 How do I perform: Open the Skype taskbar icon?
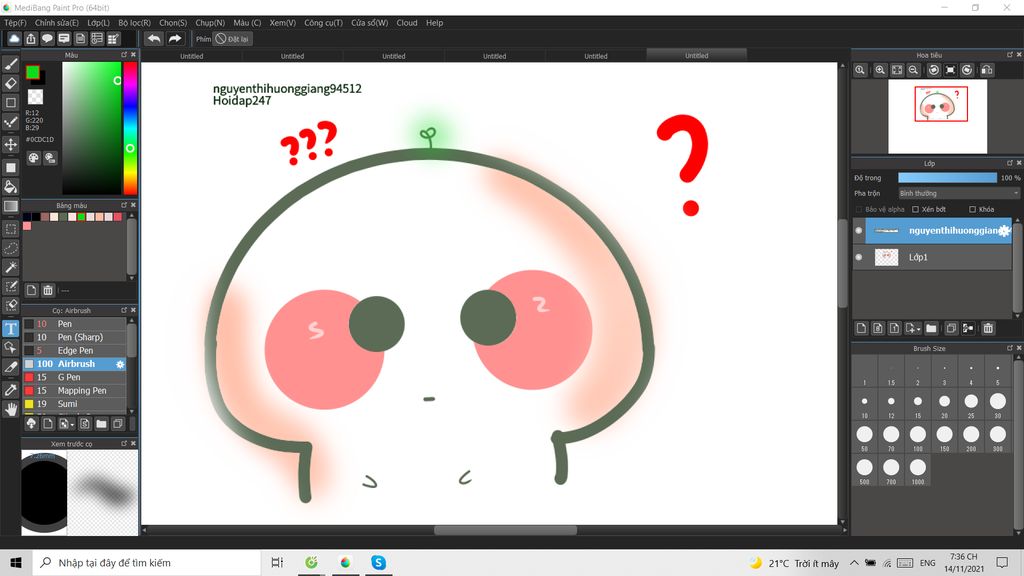(x=377, y=562)
